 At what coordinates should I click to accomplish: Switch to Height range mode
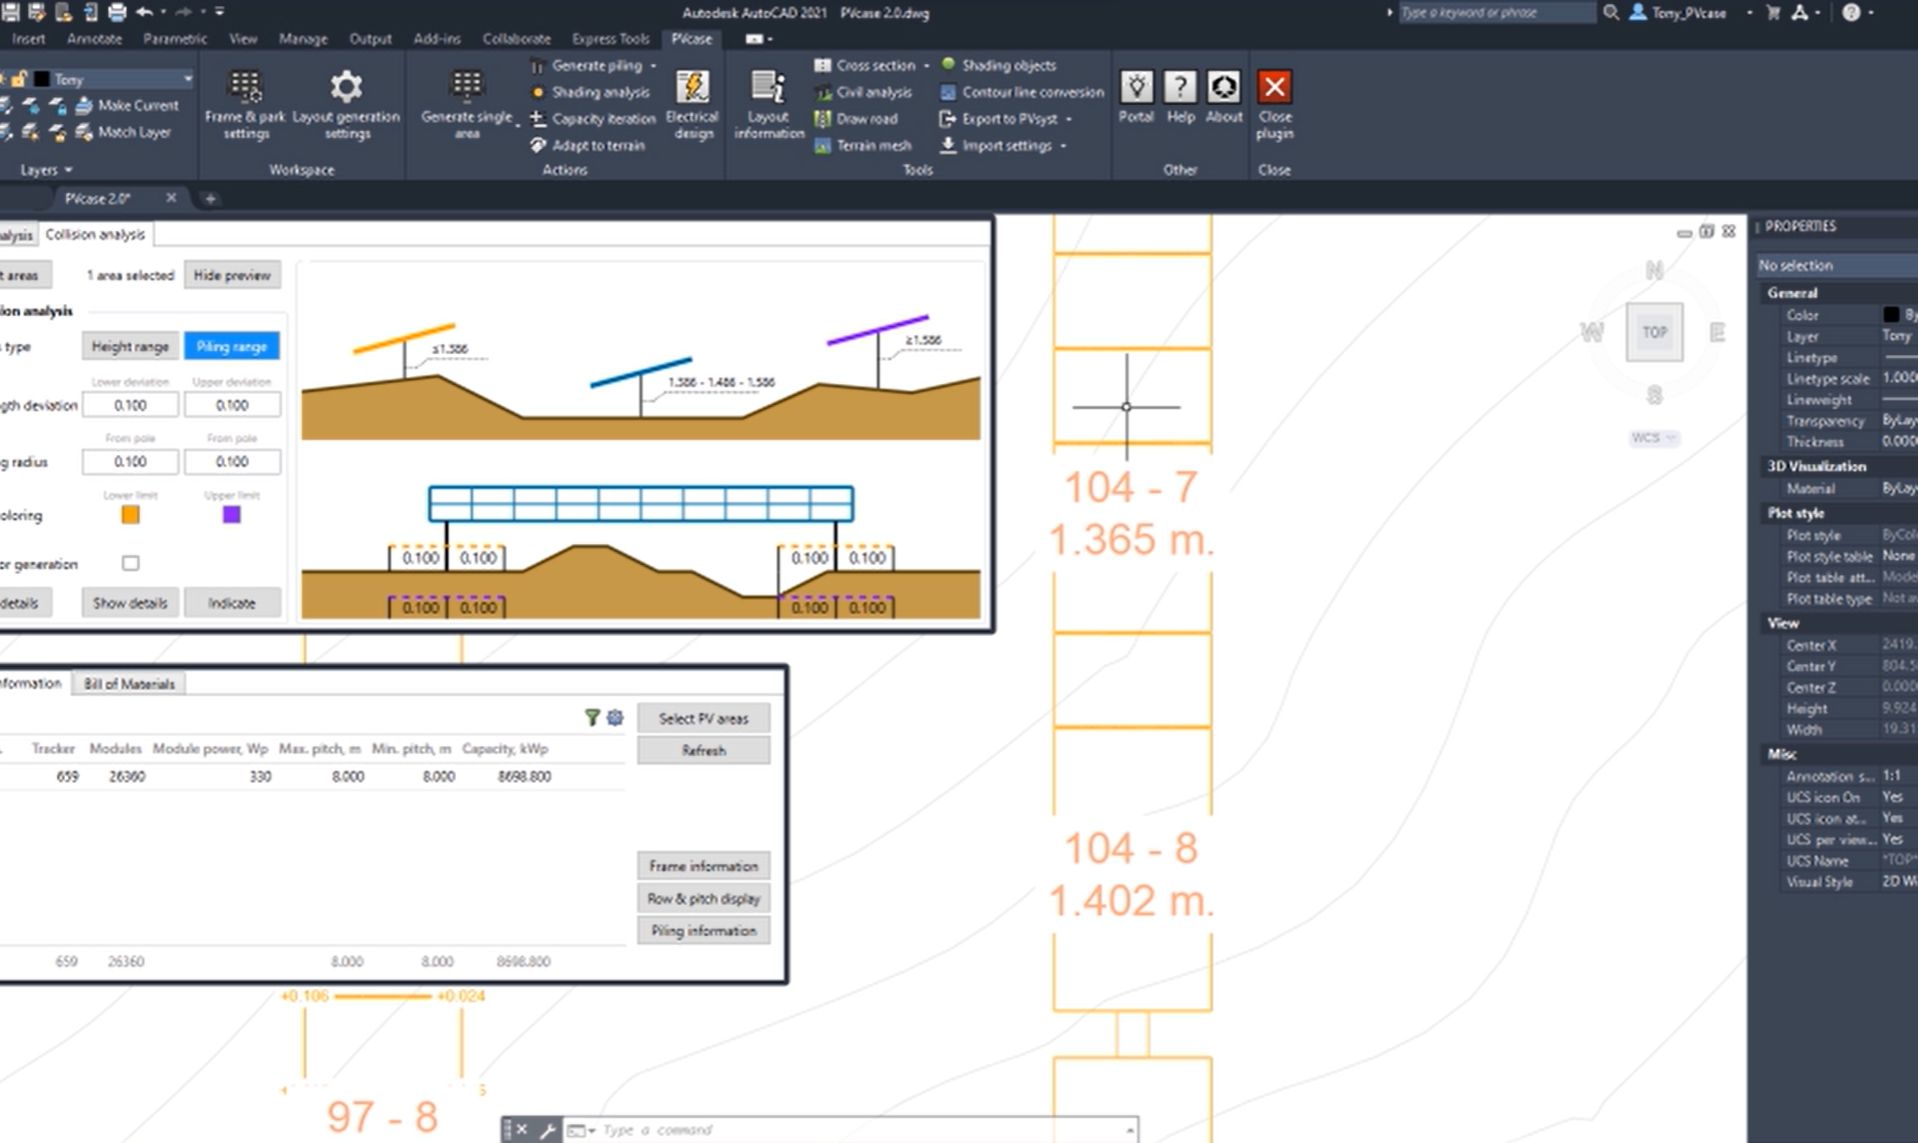[129, 345]
